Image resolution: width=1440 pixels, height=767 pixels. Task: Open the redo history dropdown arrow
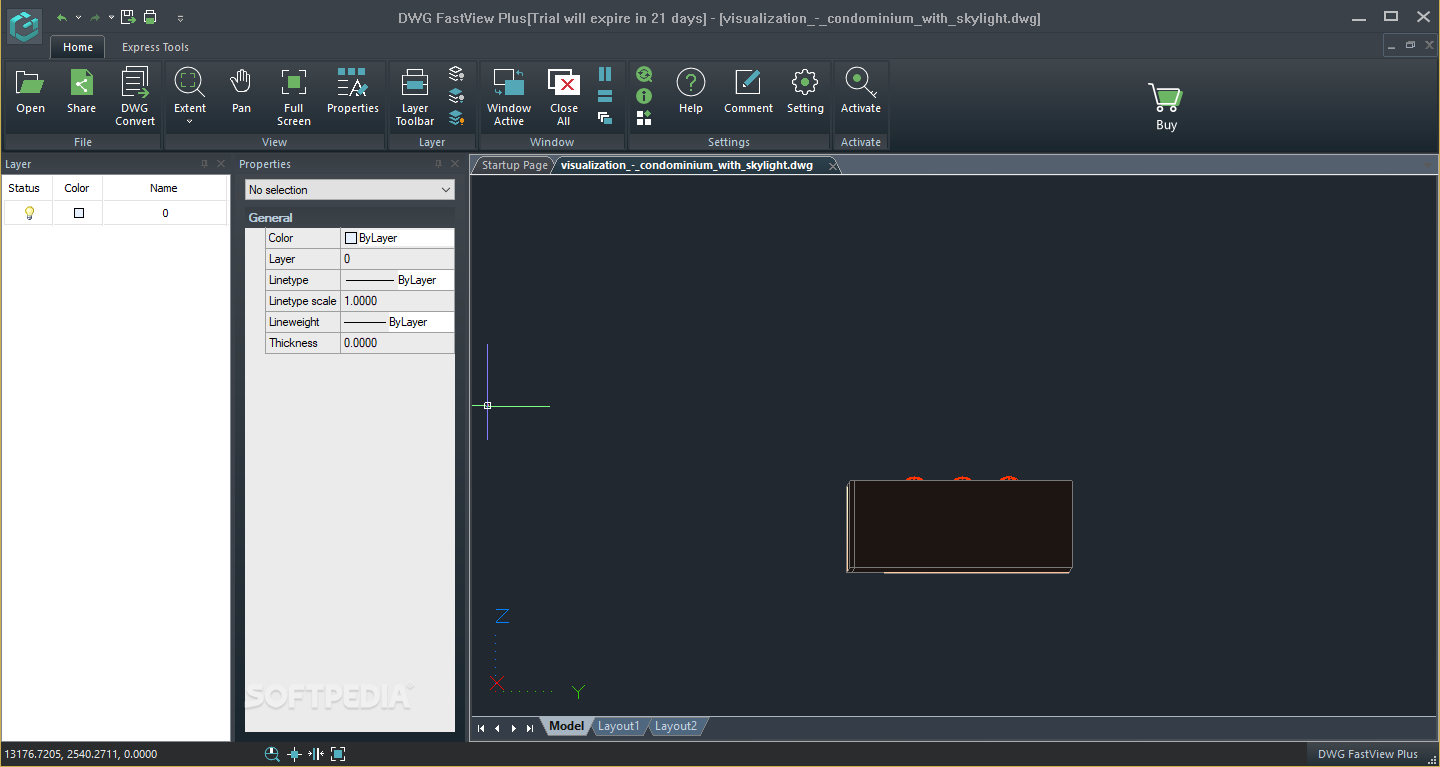click(111, 18)
